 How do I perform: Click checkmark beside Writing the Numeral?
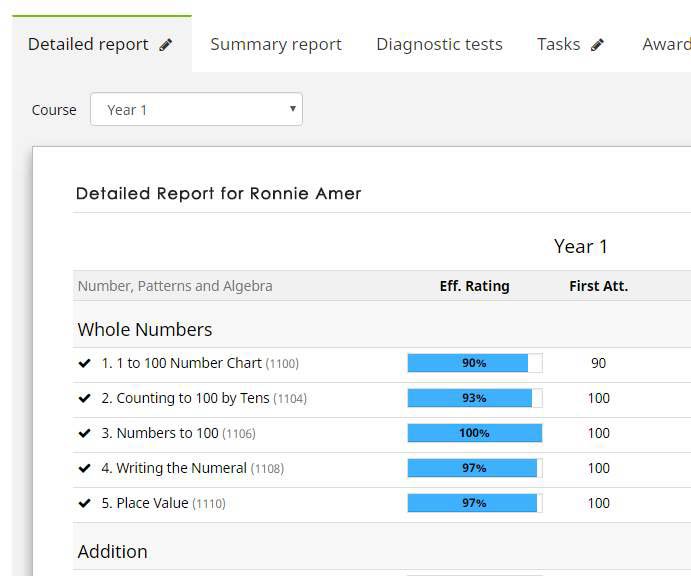pos(85,469)
